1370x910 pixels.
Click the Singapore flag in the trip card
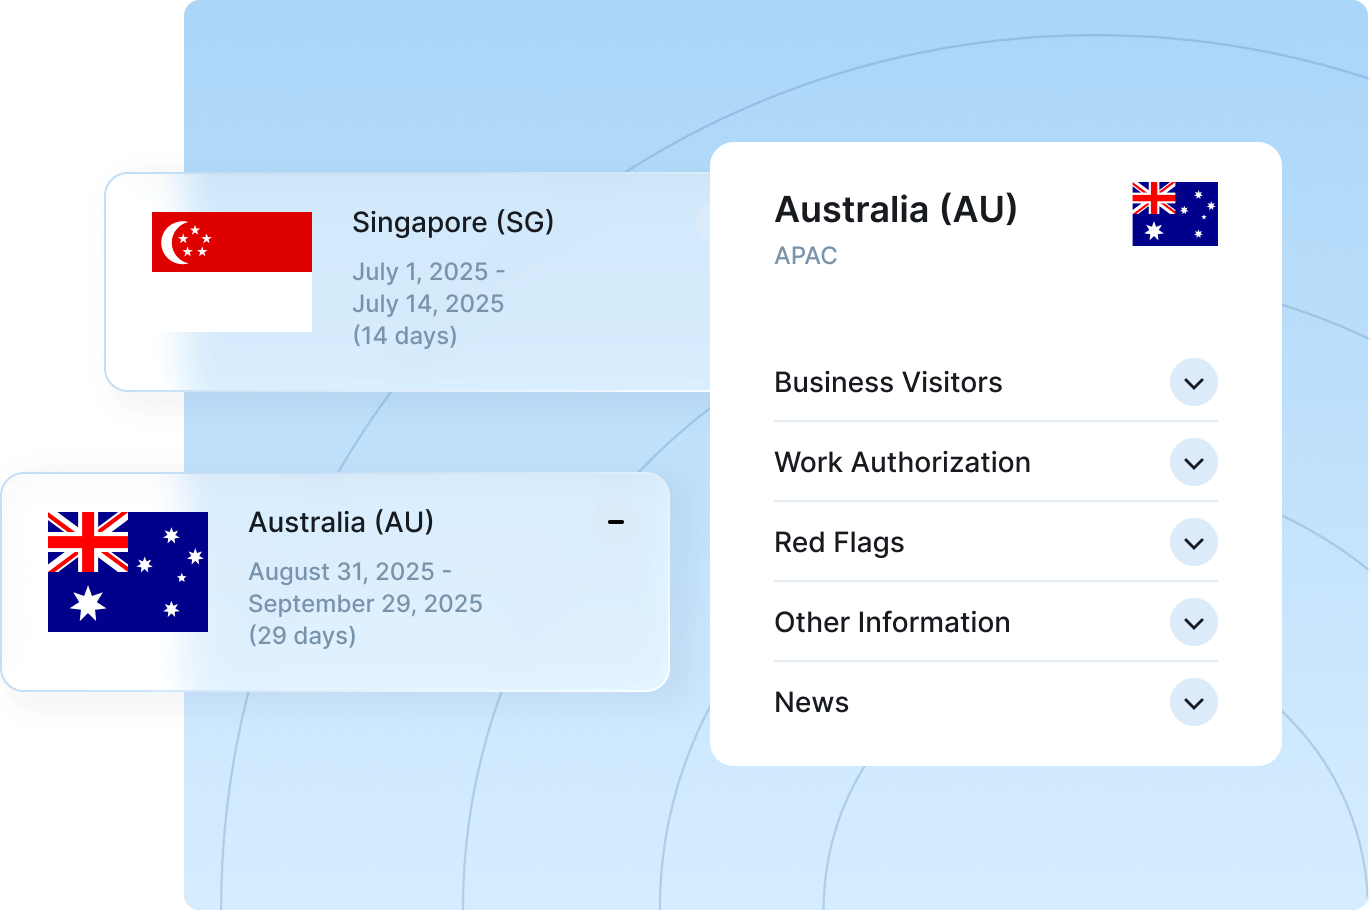(x=231, y=271)
